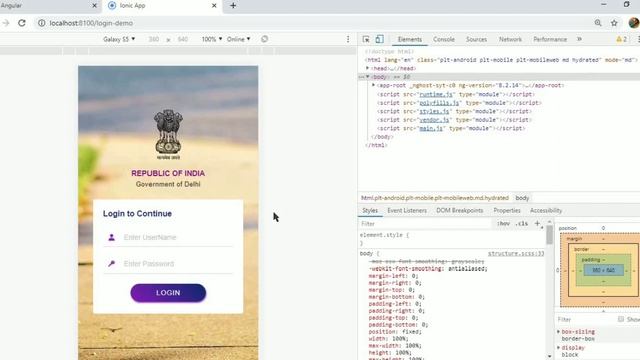Collapse the body element node
This screenshot has width=640, height=360.
click(368, 77)
